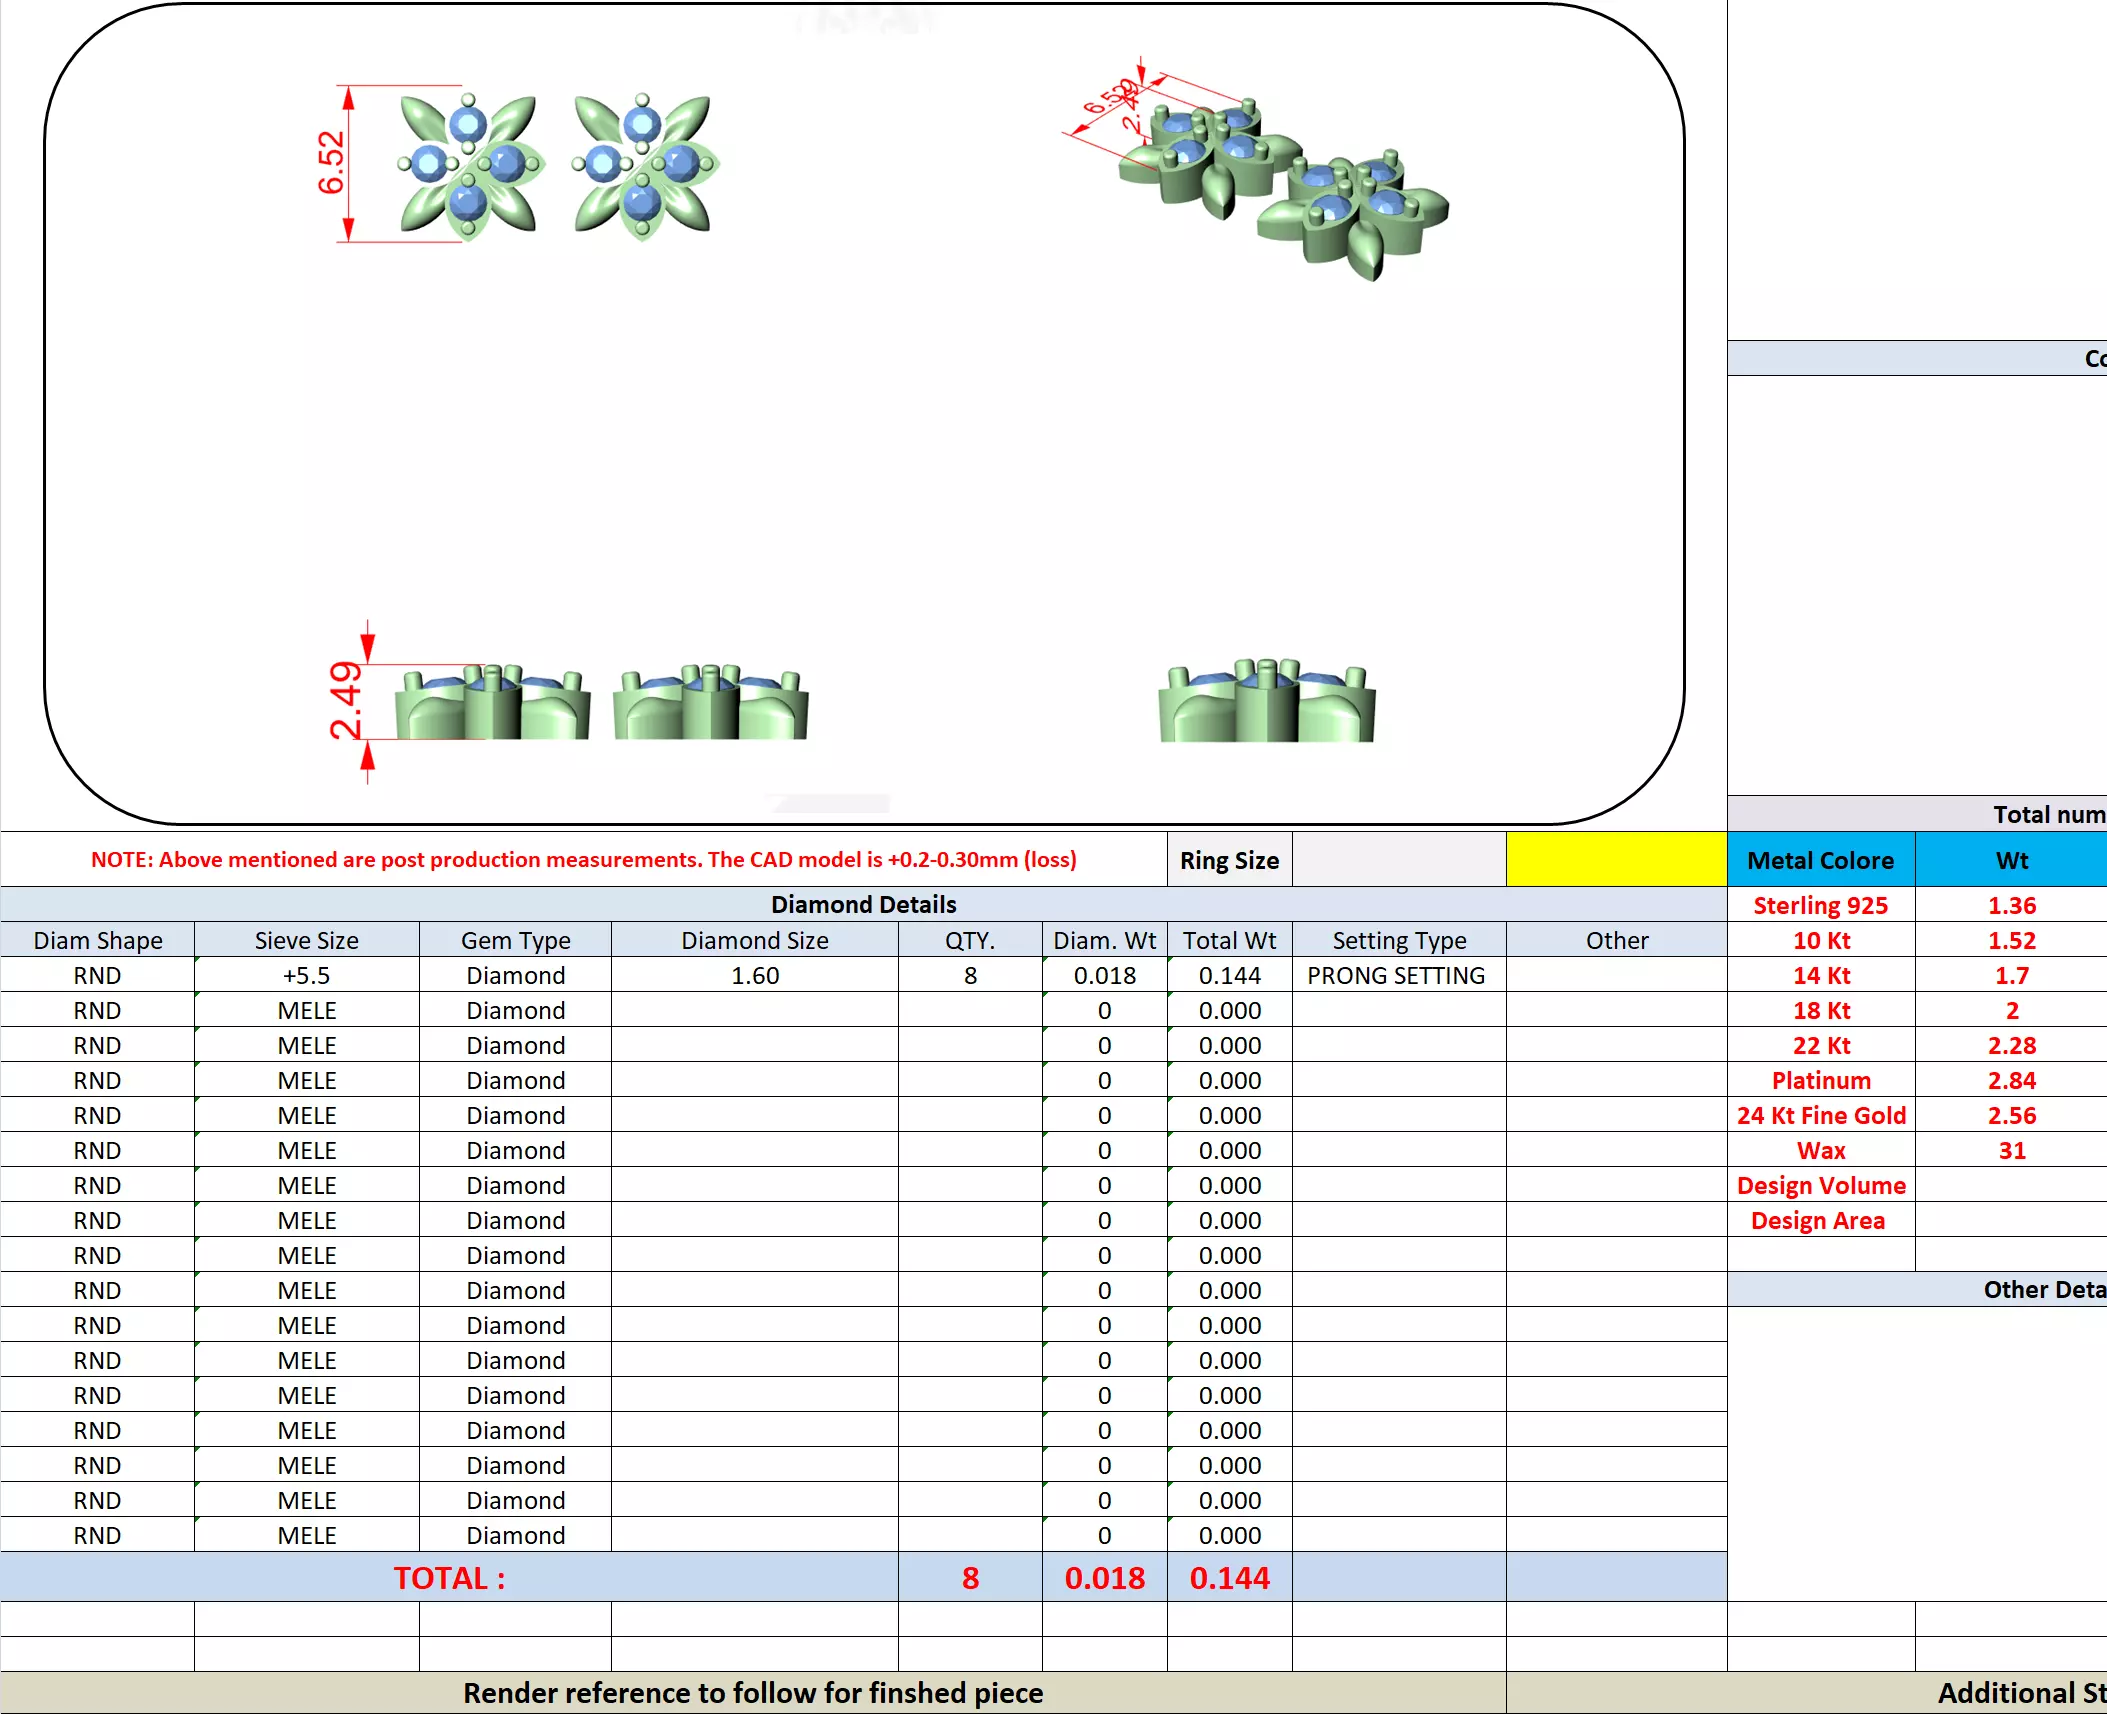Screen dimensions: 2107x1714
Task: Select the Diamond Details header row
Action: tap(862, 904)
